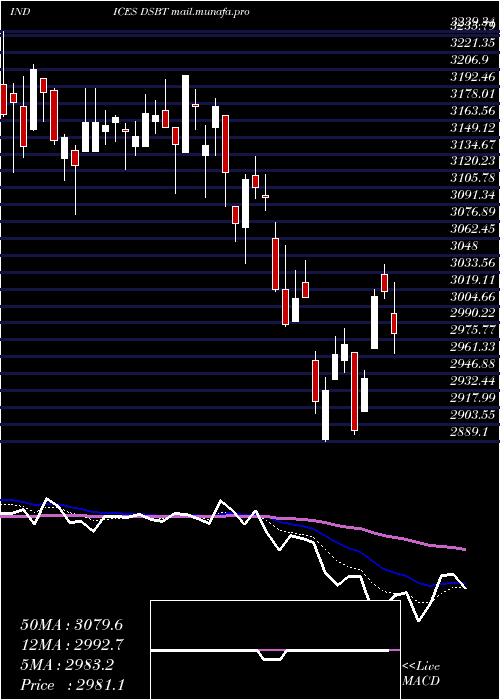Image resolution: width=500 pixels, height=700 pixels.
Task: Click the 50MA : 3079.6 readout
Action: tap(71, 625)
